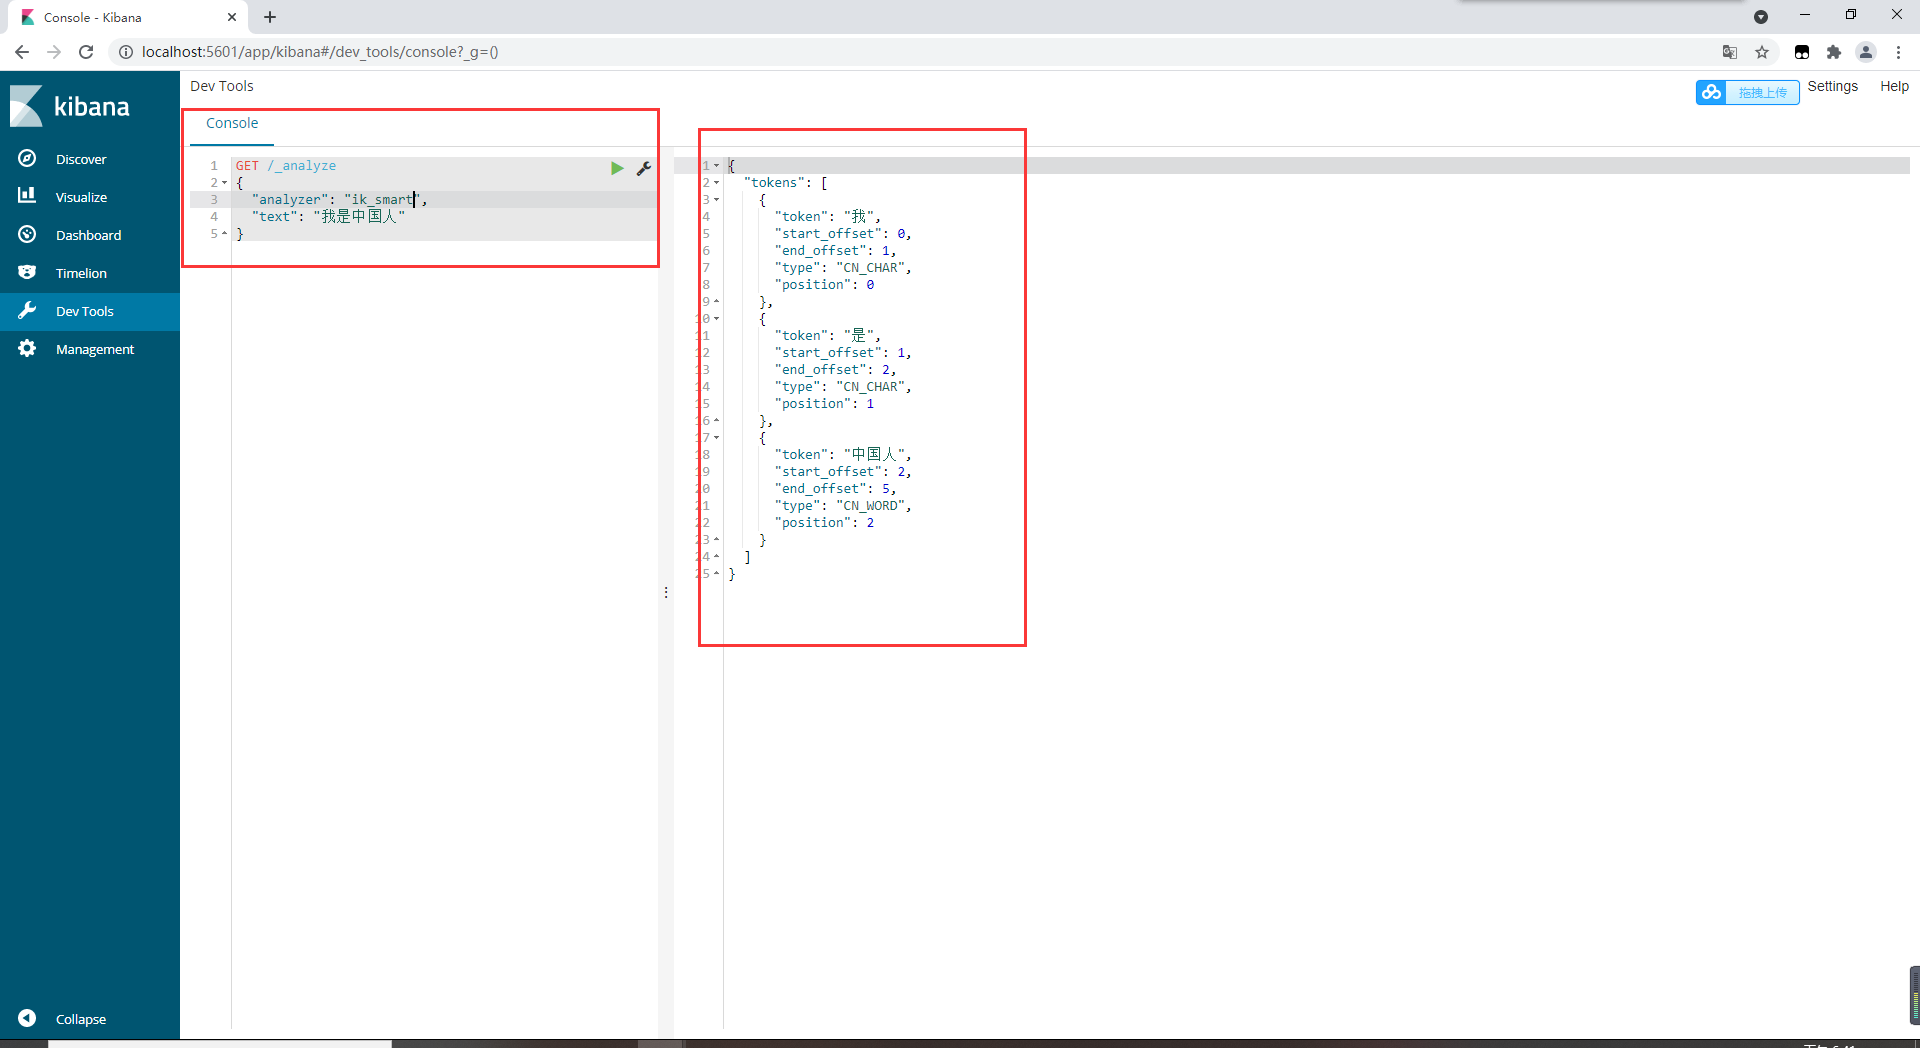Click the vertical scrollbar thumb at right

1914,995
